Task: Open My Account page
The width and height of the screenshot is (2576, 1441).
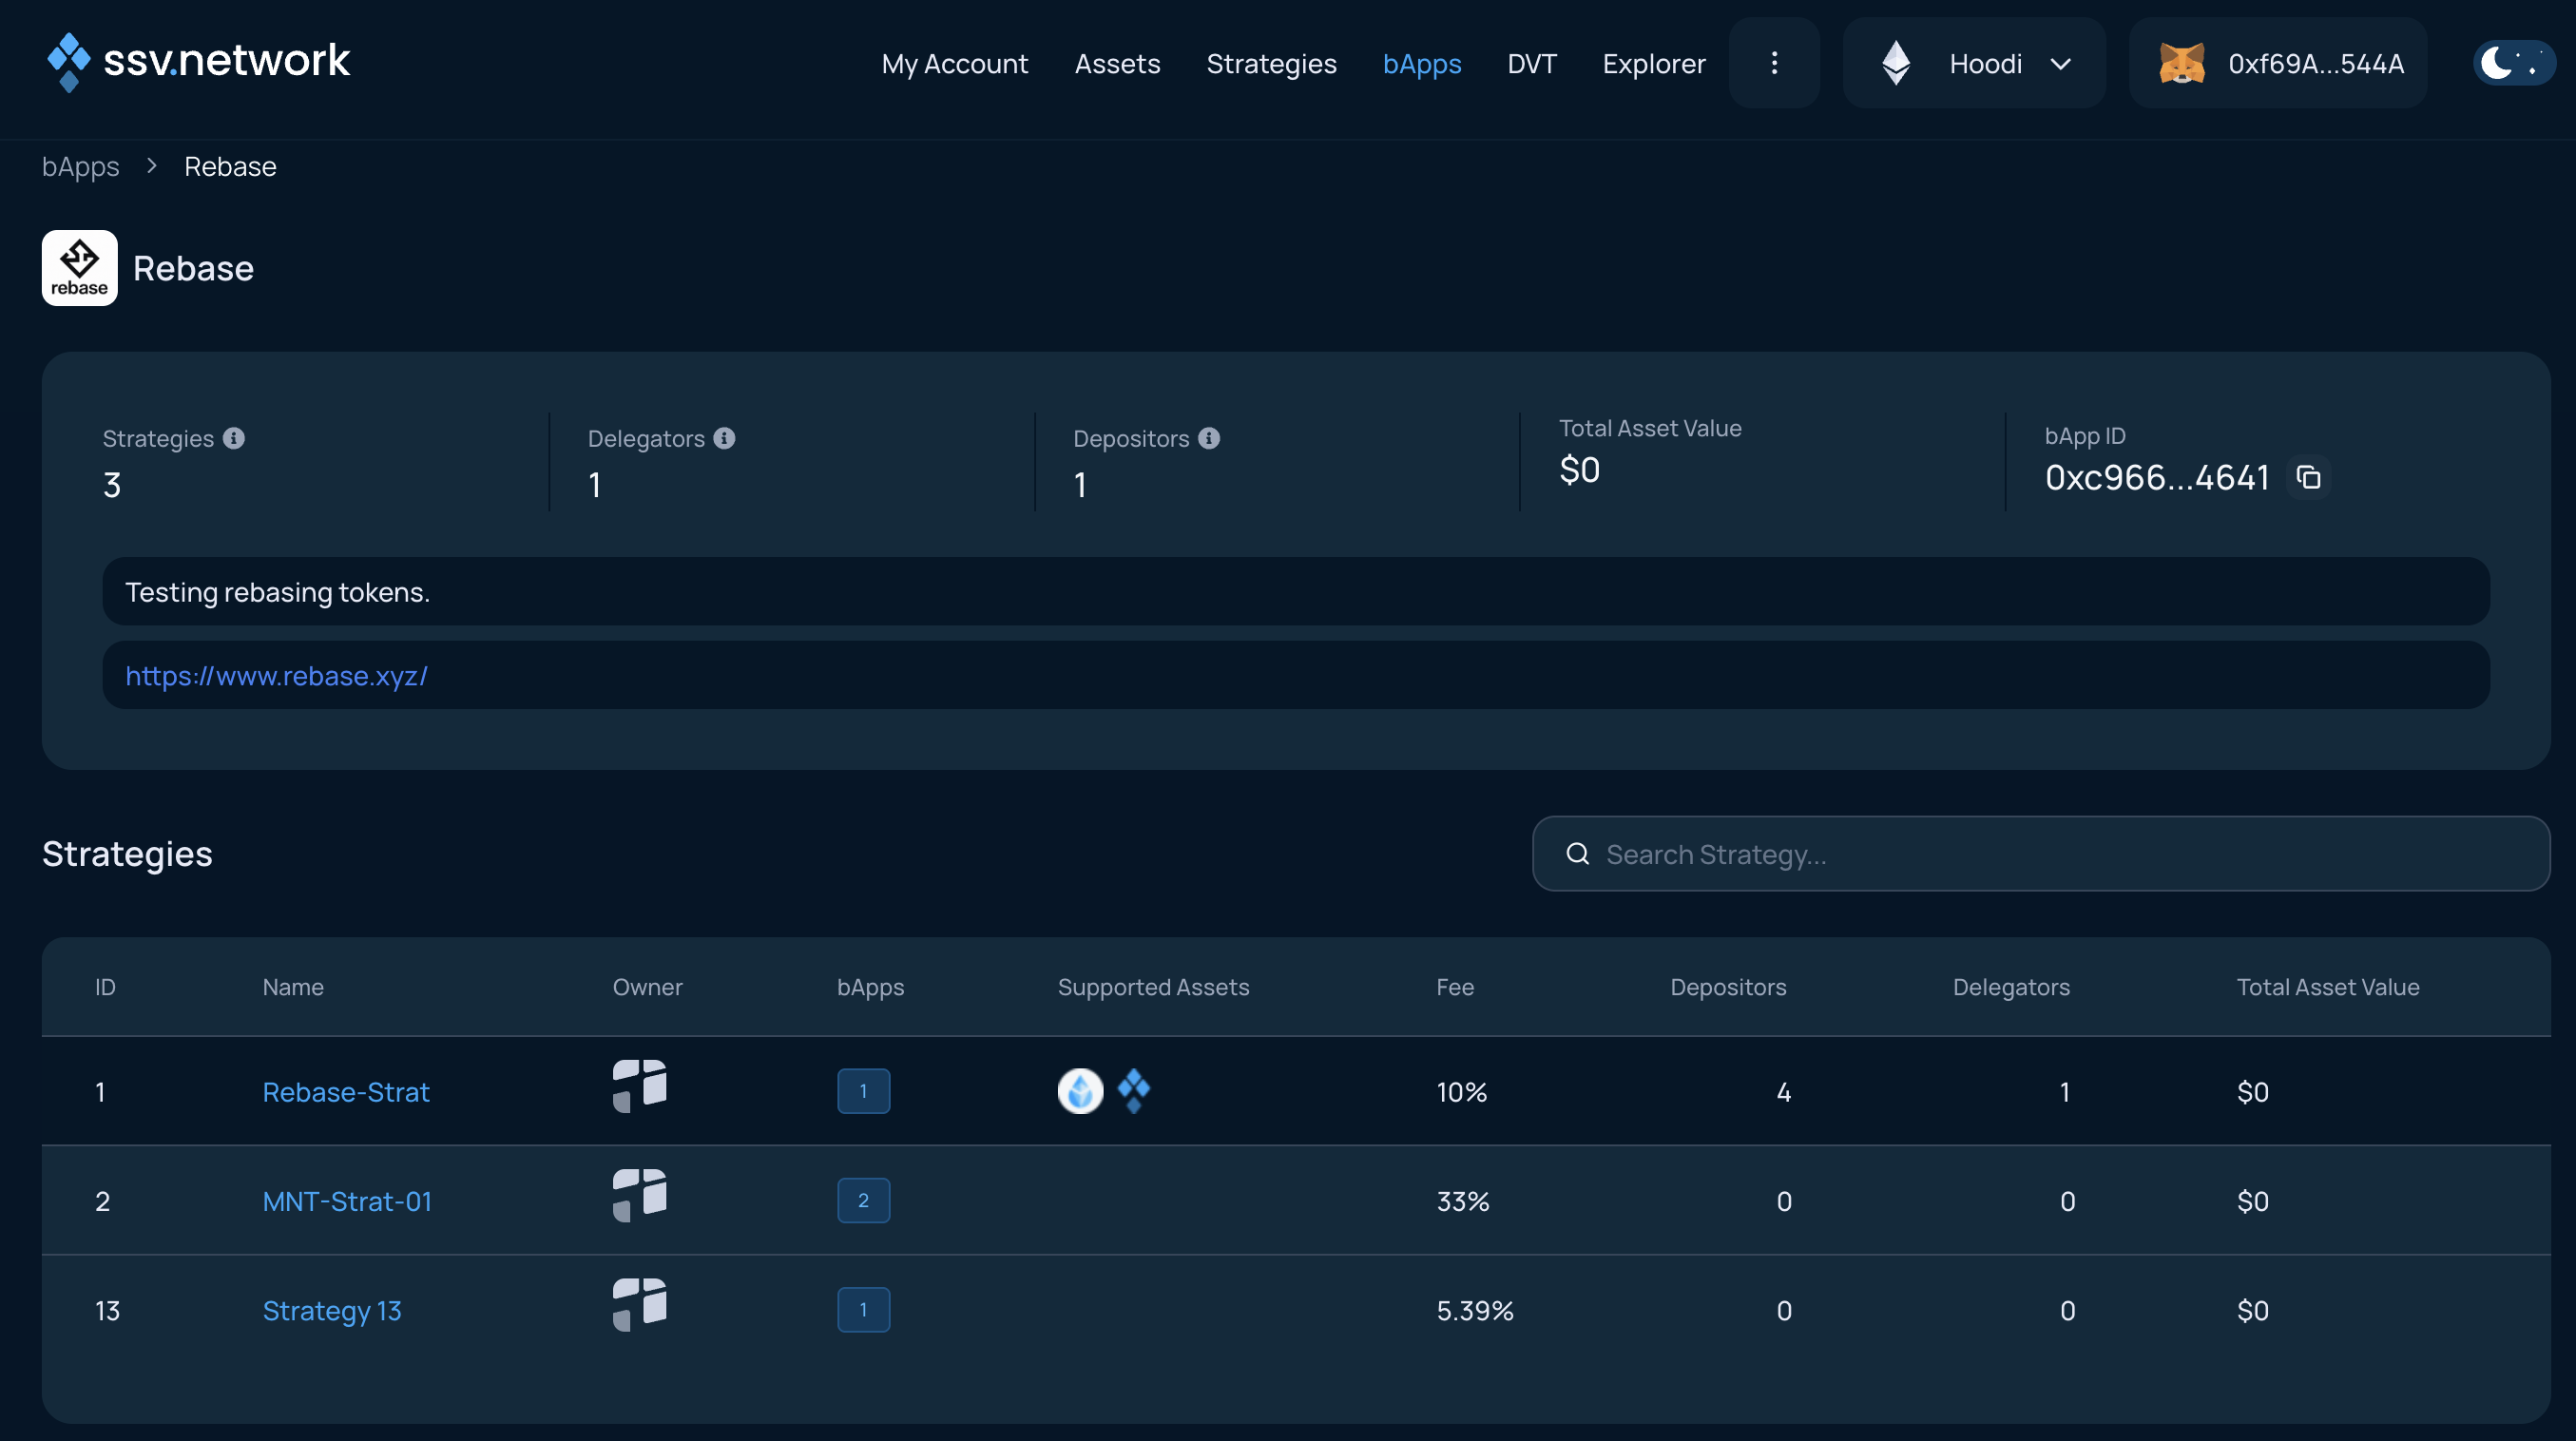Action: 954,63
